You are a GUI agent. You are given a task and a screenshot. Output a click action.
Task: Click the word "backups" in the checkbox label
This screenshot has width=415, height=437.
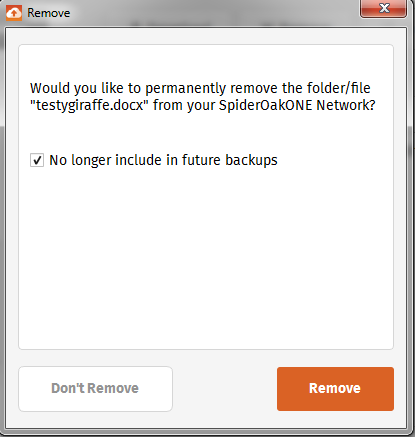tap(251, 160)
